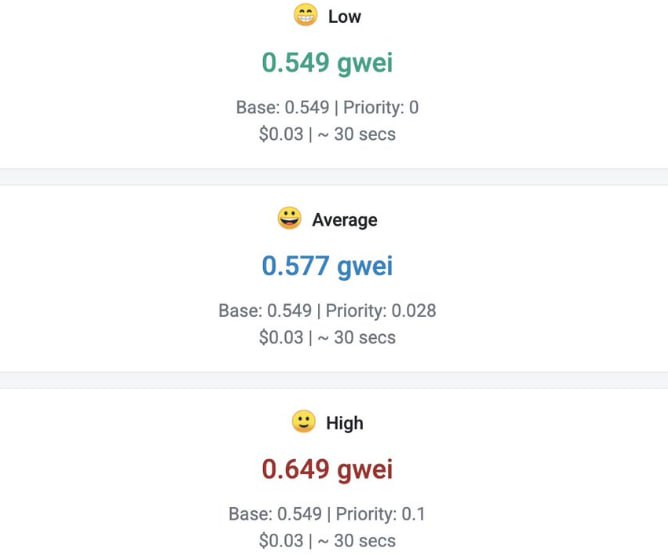Click the divider between Average and High cards

(334, 380)
